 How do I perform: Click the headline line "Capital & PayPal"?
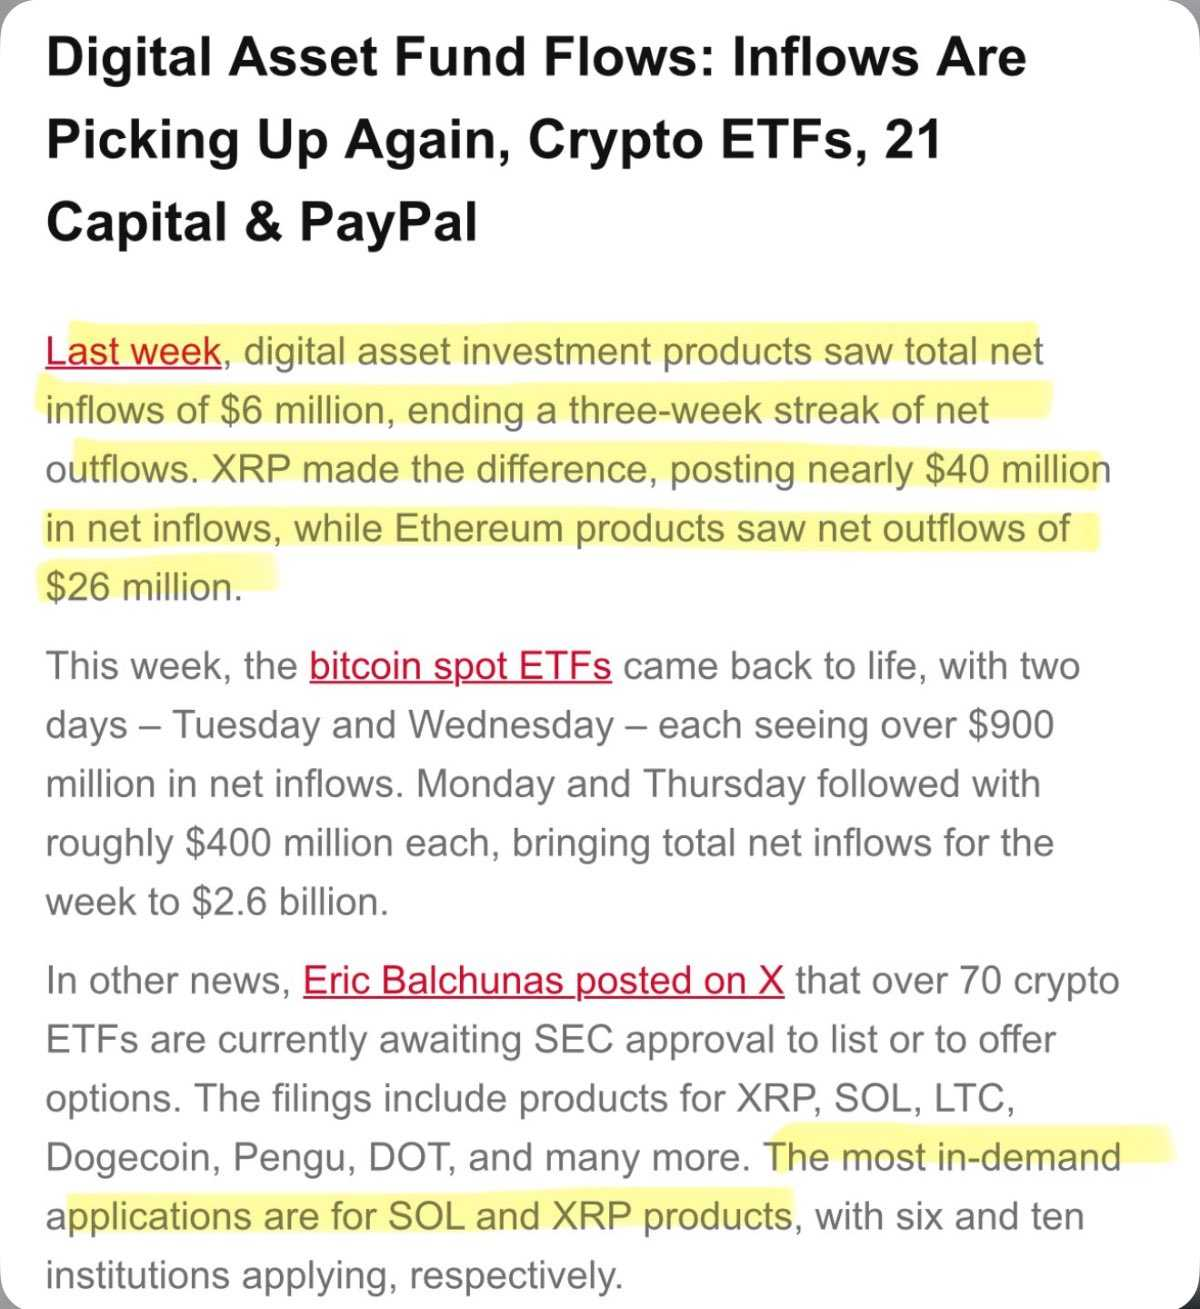pyautogui.click(x=262, y=221)
